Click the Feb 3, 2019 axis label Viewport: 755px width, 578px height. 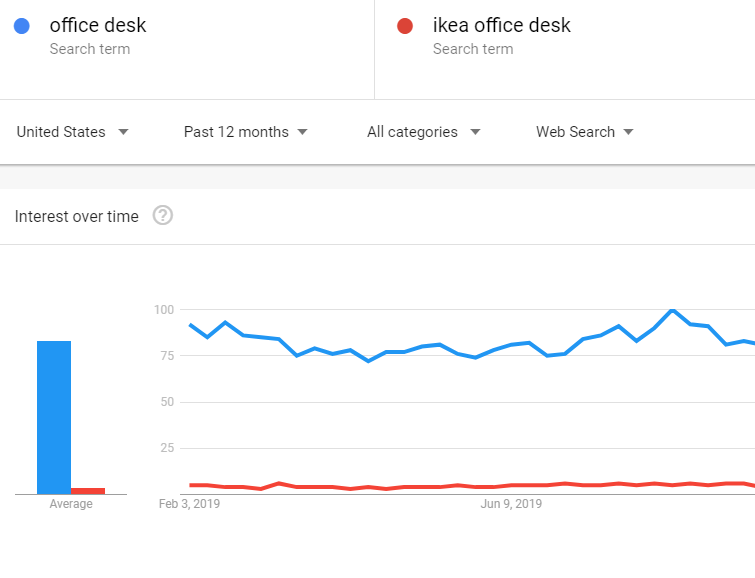[189, 504]
